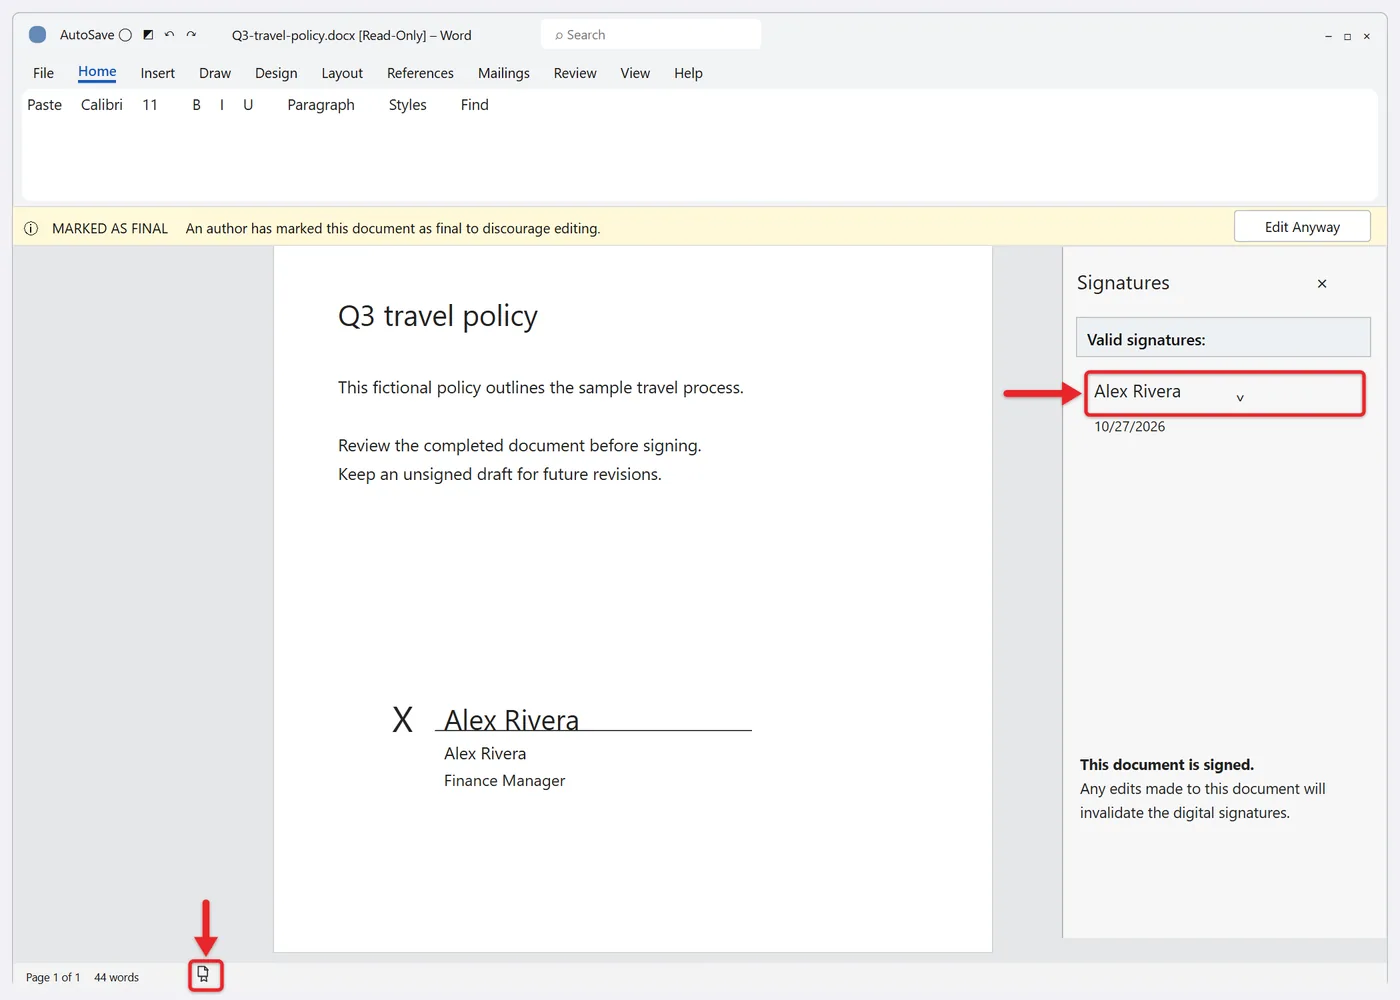Open the Paragraph group

321,105
